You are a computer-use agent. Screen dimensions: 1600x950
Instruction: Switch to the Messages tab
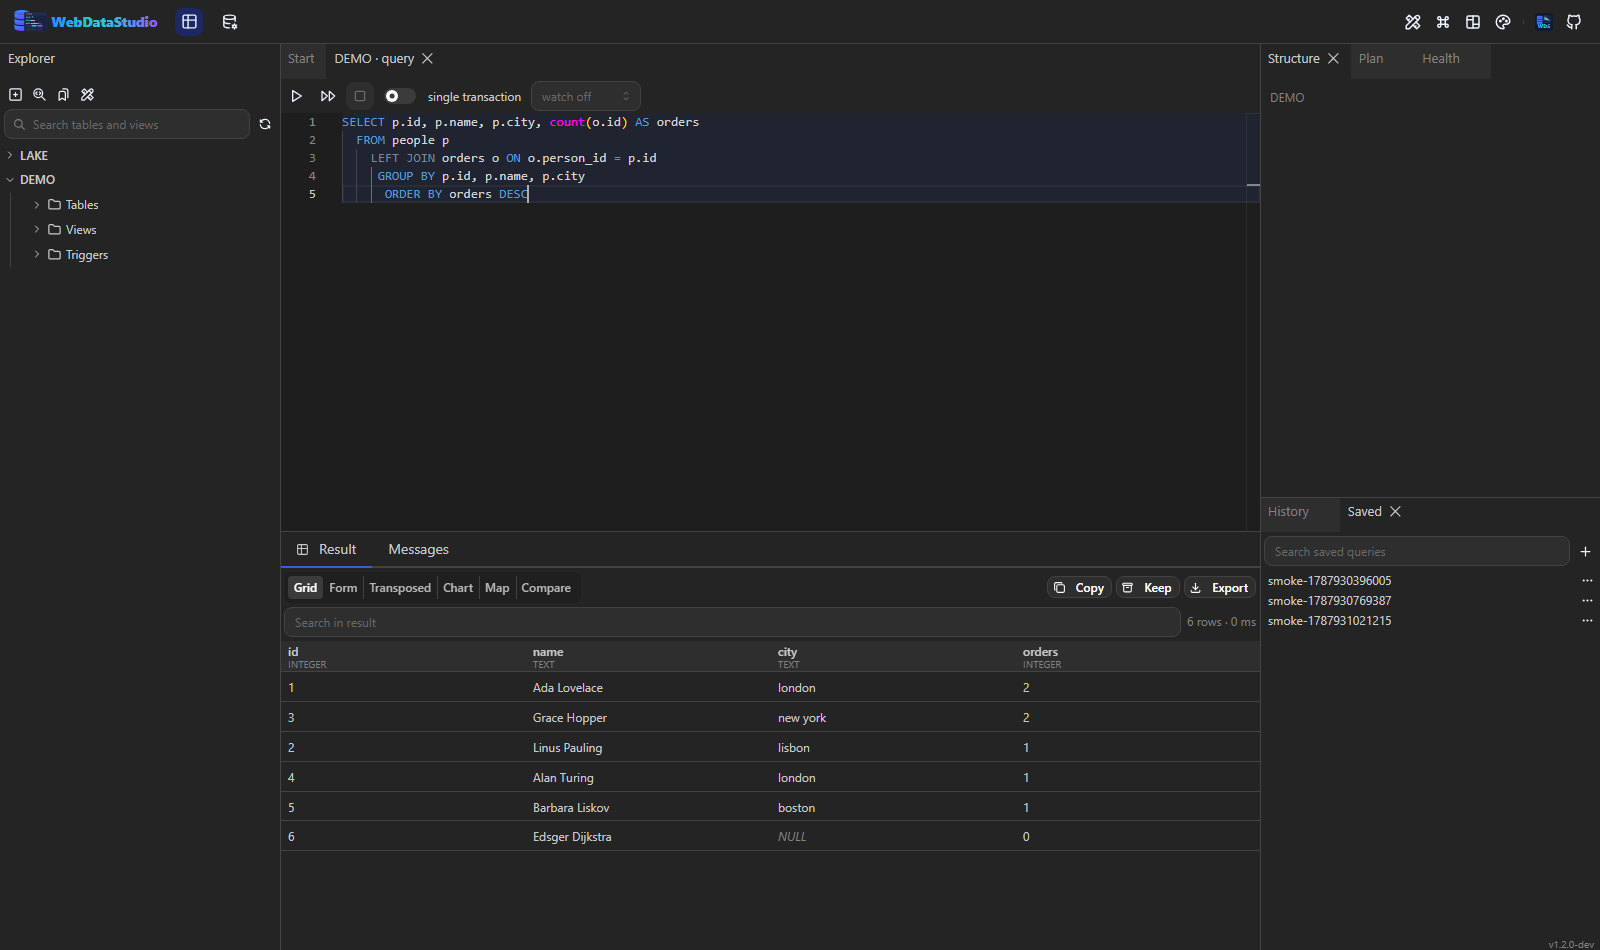(x=418, y=549)
